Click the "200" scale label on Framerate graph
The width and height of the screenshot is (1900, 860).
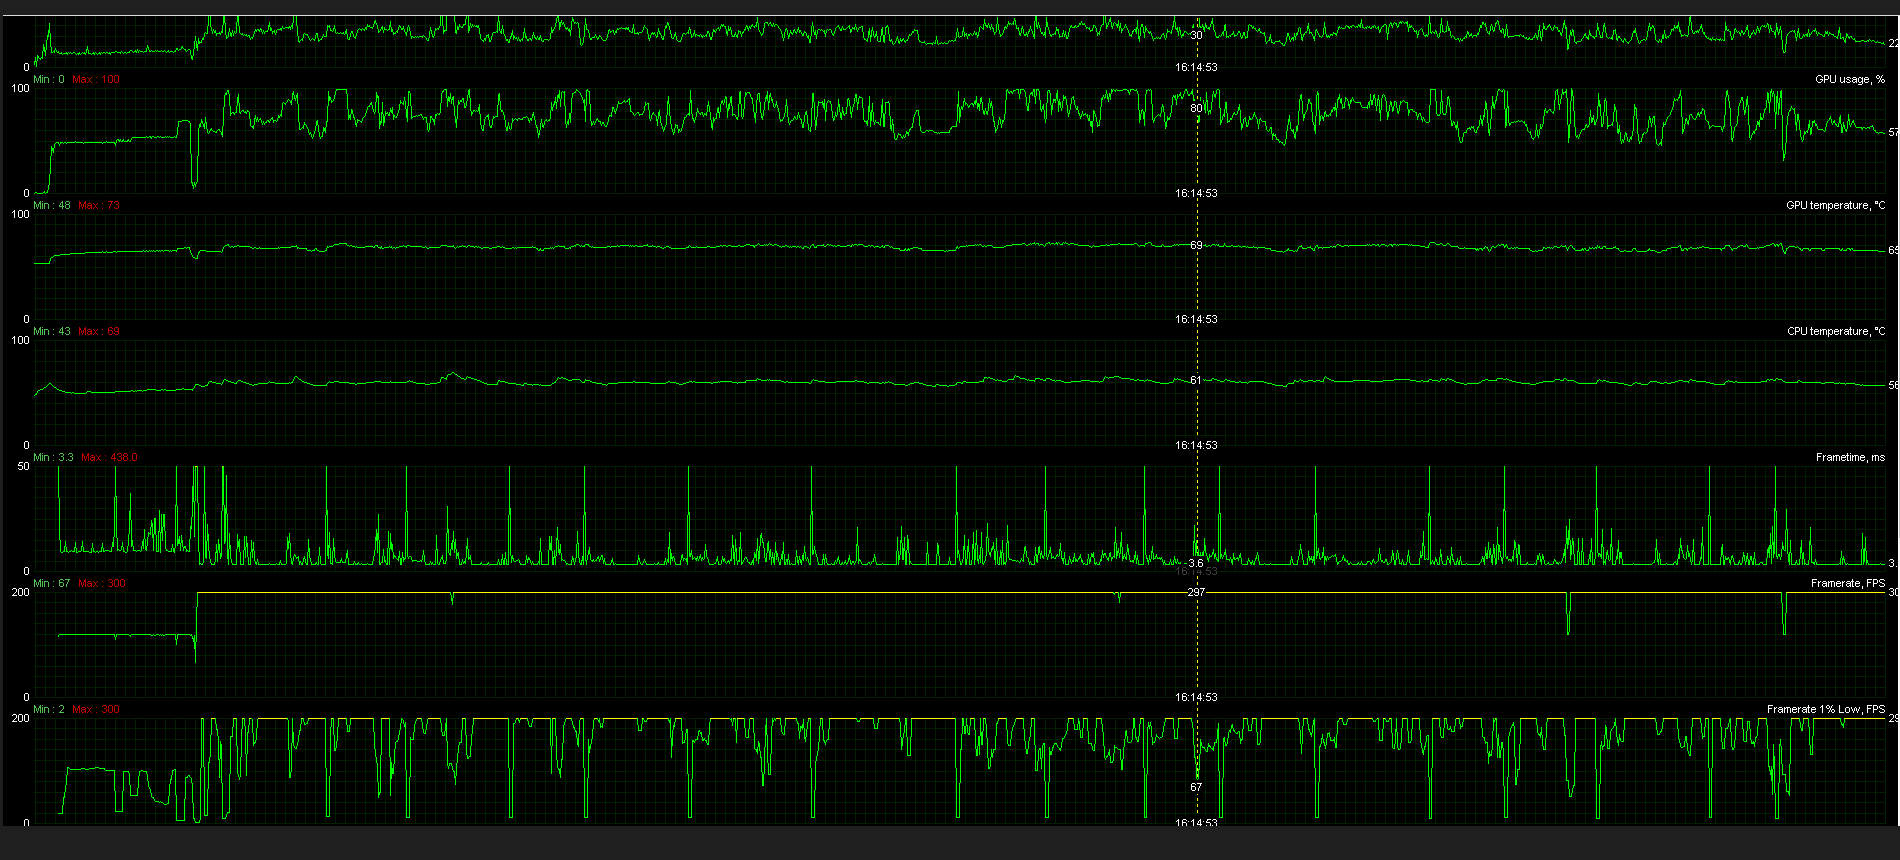[x=20, y=592]
